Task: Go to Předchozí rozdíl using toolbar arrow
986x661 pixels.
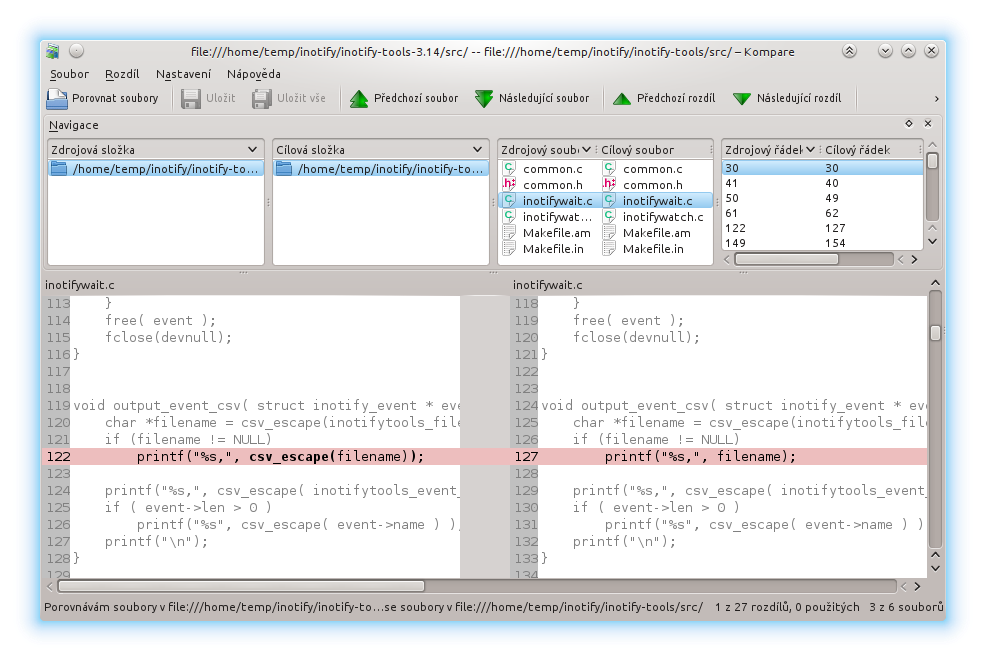Action: [622, 99]
